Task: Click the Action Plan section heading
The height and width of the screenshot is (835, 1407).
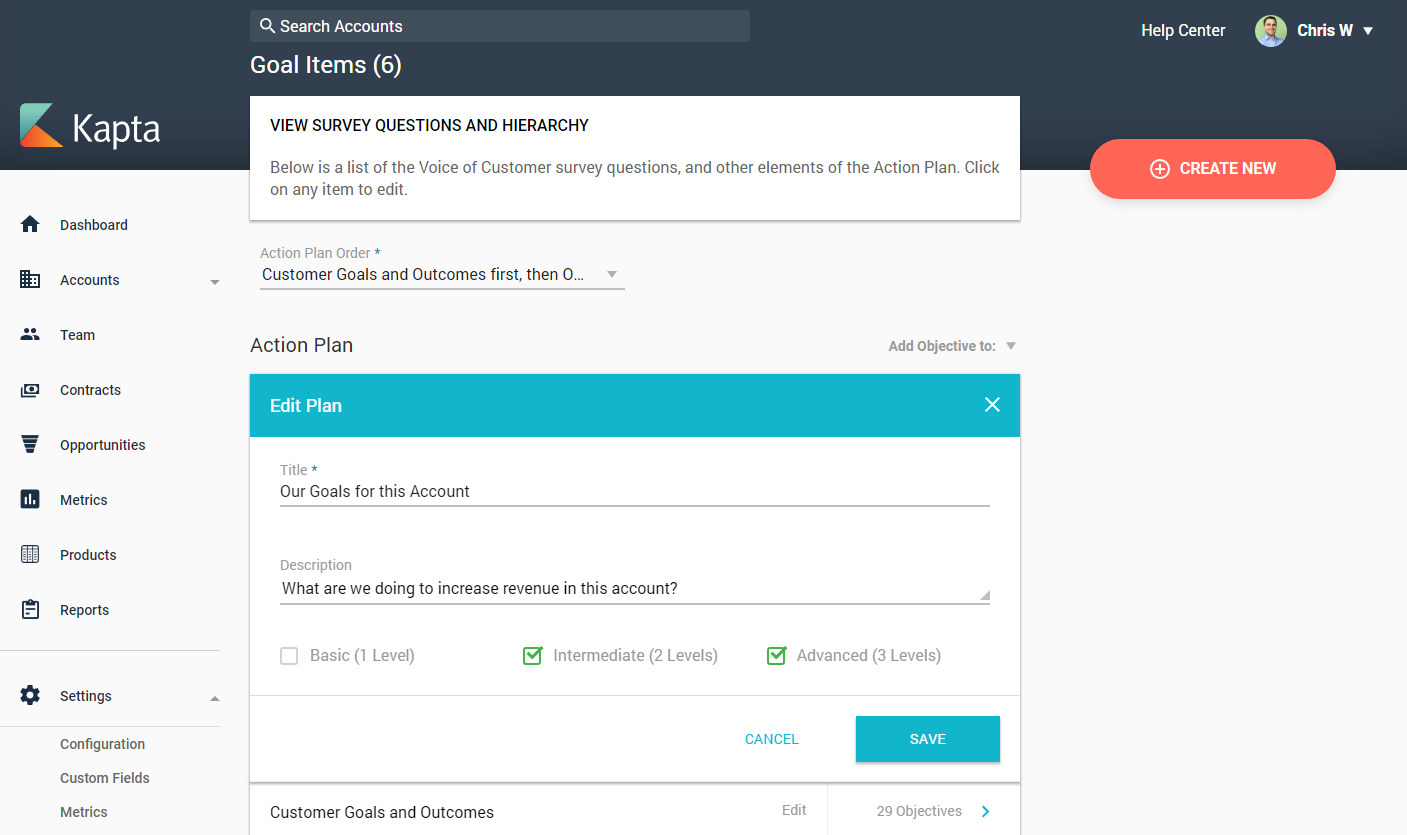Action: (301, 345)
